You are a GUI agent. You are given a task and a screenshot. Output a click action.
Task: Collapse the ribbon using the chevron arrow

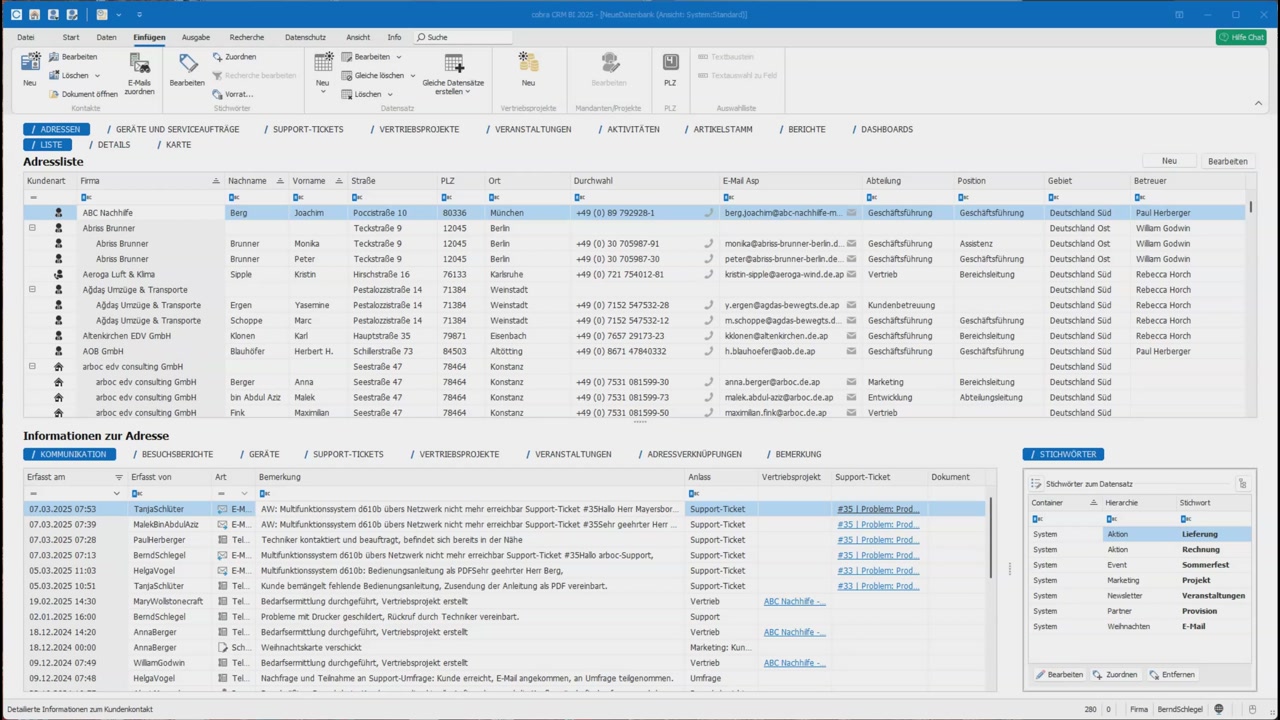coord(1258,103)
